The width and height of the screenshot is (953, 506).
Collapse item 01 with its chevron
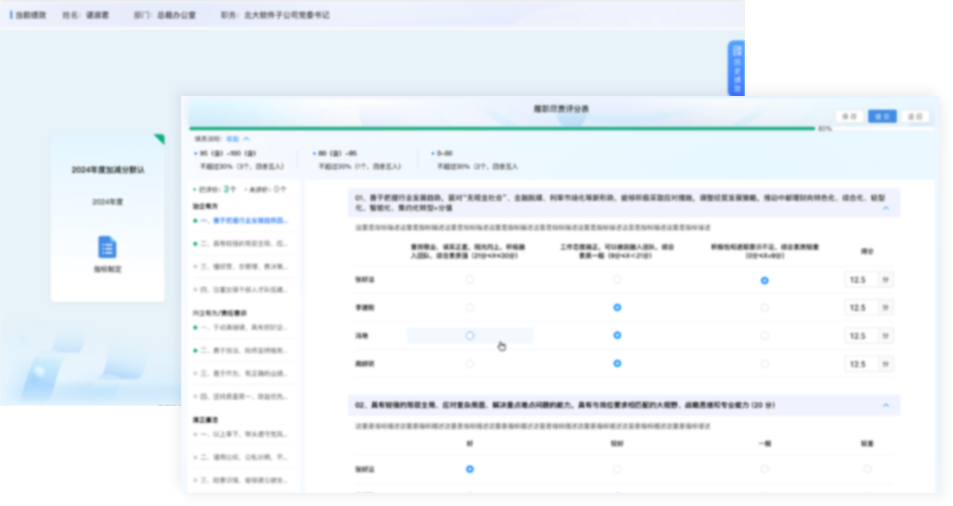point(886,208)
